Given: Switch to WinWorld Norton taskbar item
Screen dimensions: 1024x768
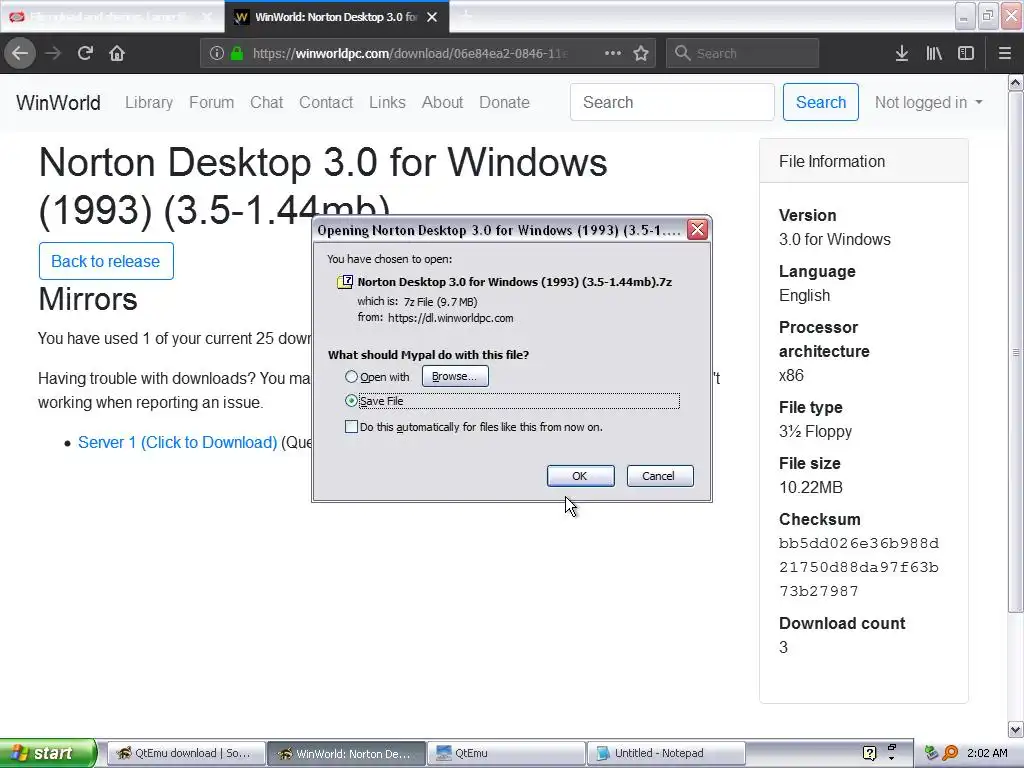Looking at the screenshot, I should point(346,753).
